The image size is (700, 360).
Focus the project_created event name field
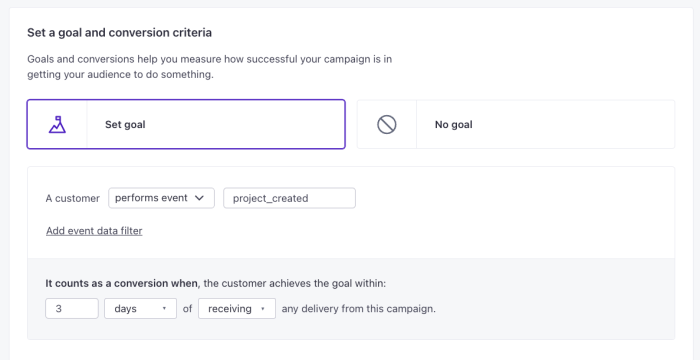coord(289,198)
